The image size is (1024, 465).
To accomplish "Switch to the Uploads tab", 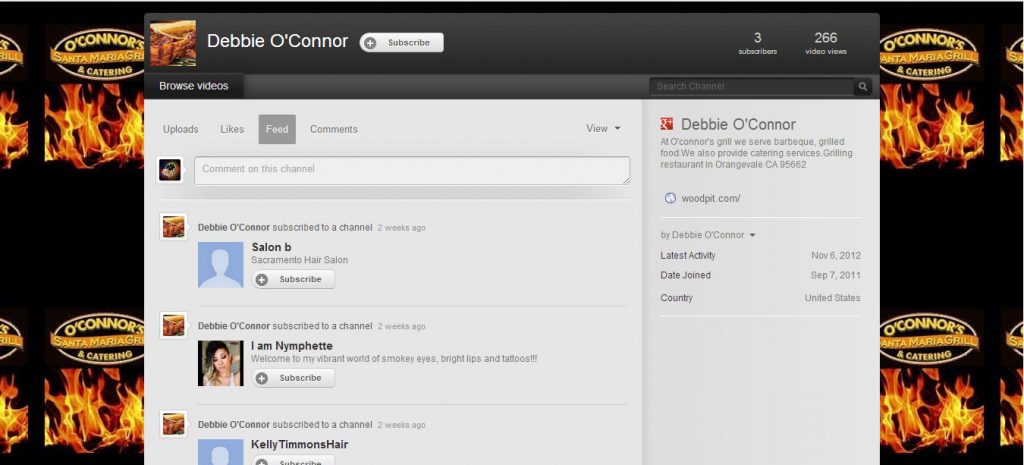I will [x=180, y=129].
